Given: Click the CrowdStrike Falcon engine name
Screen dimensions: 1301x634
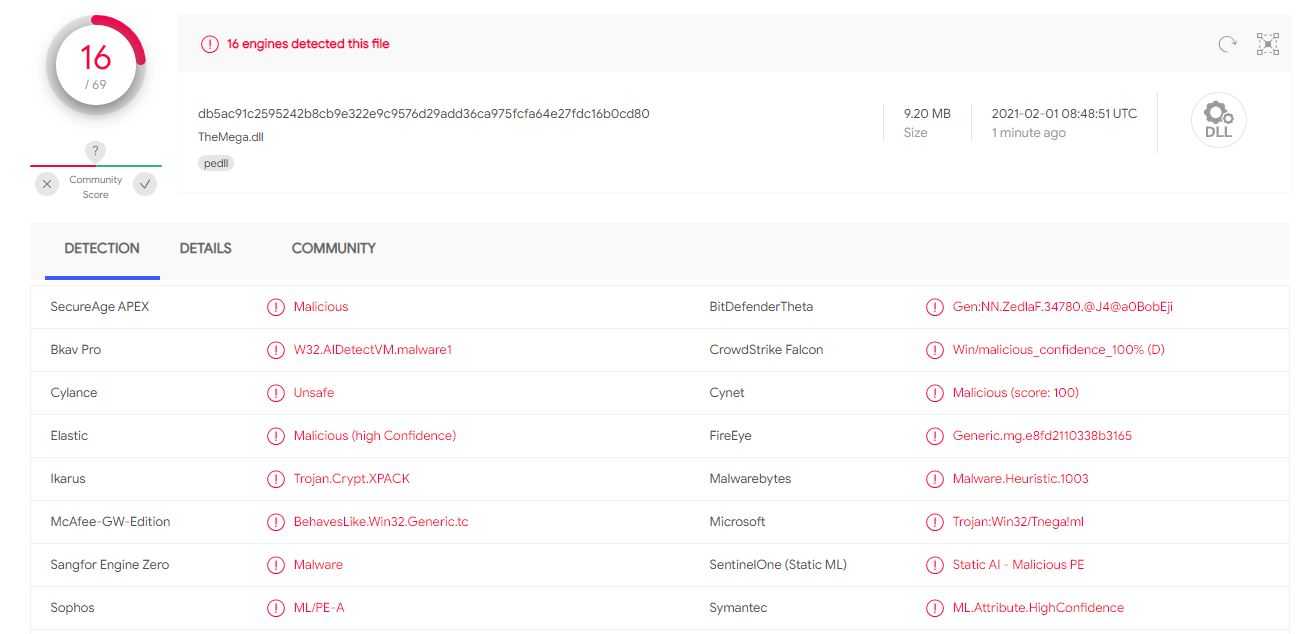Looking at the screenshot, I should coord(766,350).
